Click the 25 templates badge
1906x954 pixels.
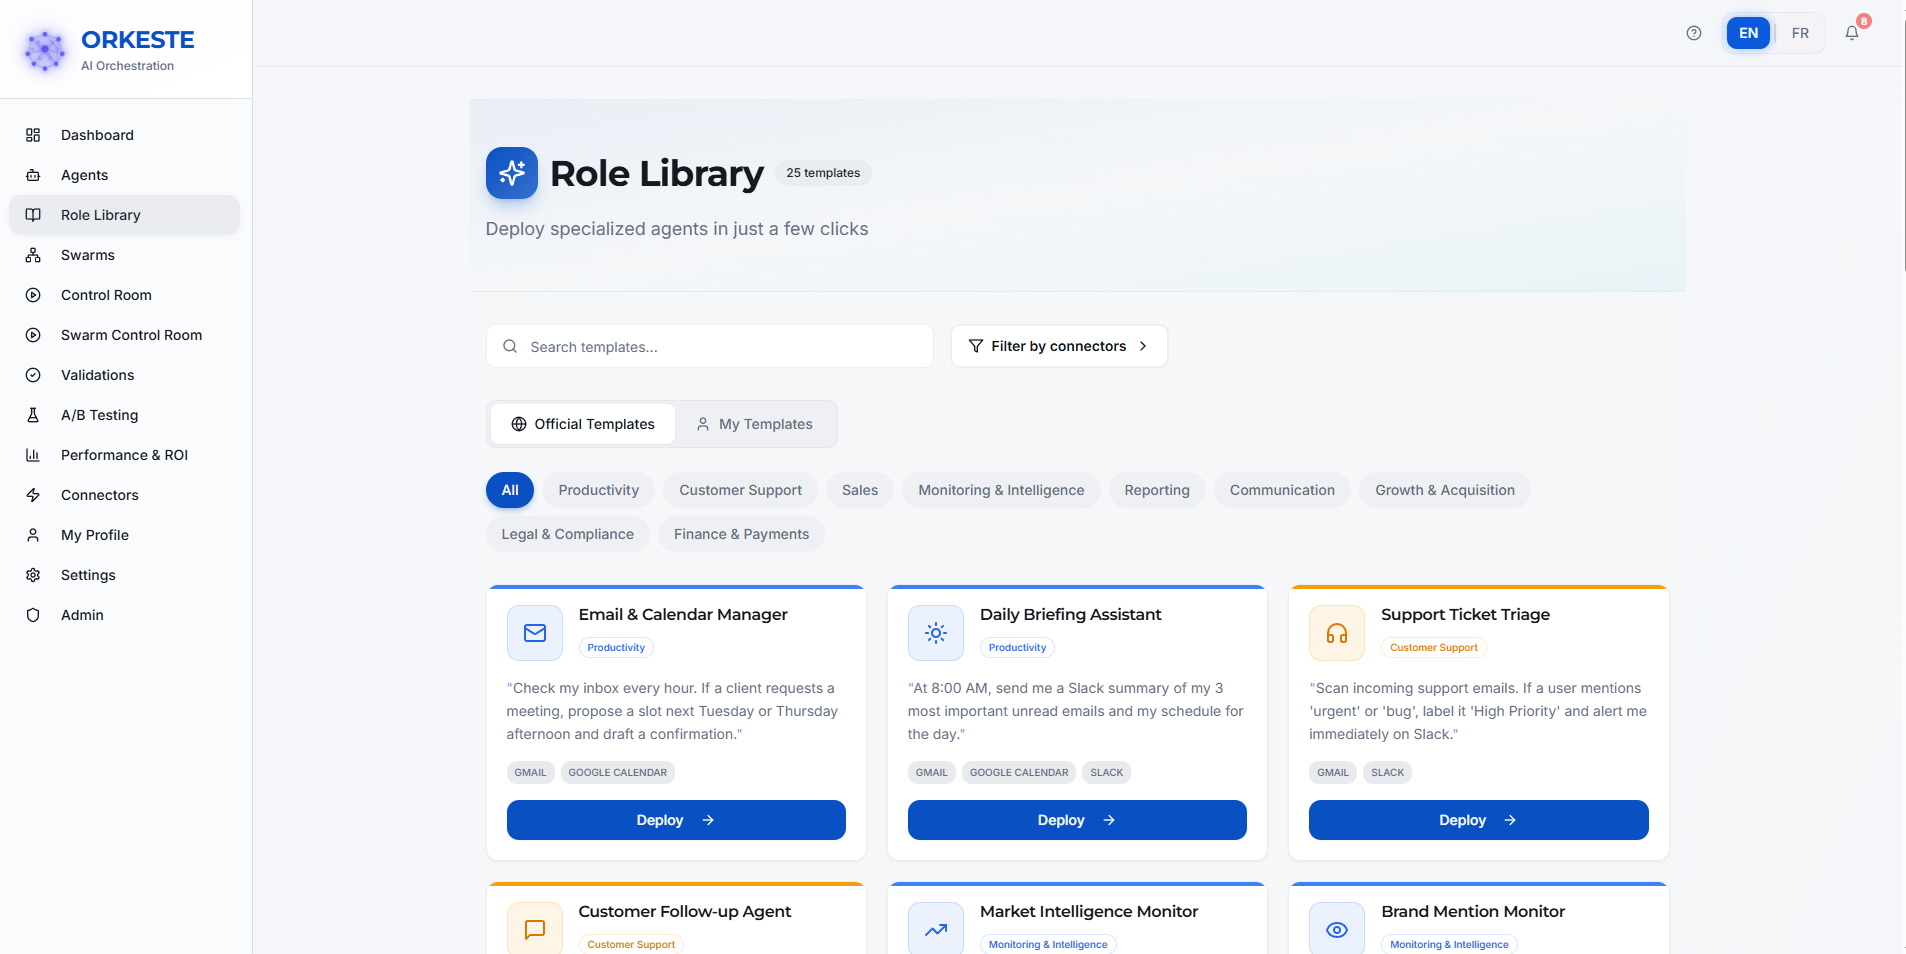(823, 173)
